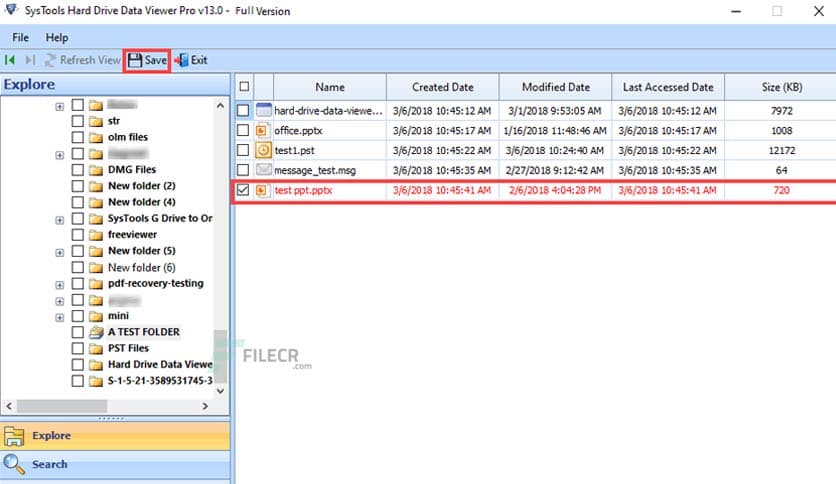The width and height of the screenshot is (836, 484).
Task: Check the A TEST FOLDER checkbox
Action: point(78,332)
